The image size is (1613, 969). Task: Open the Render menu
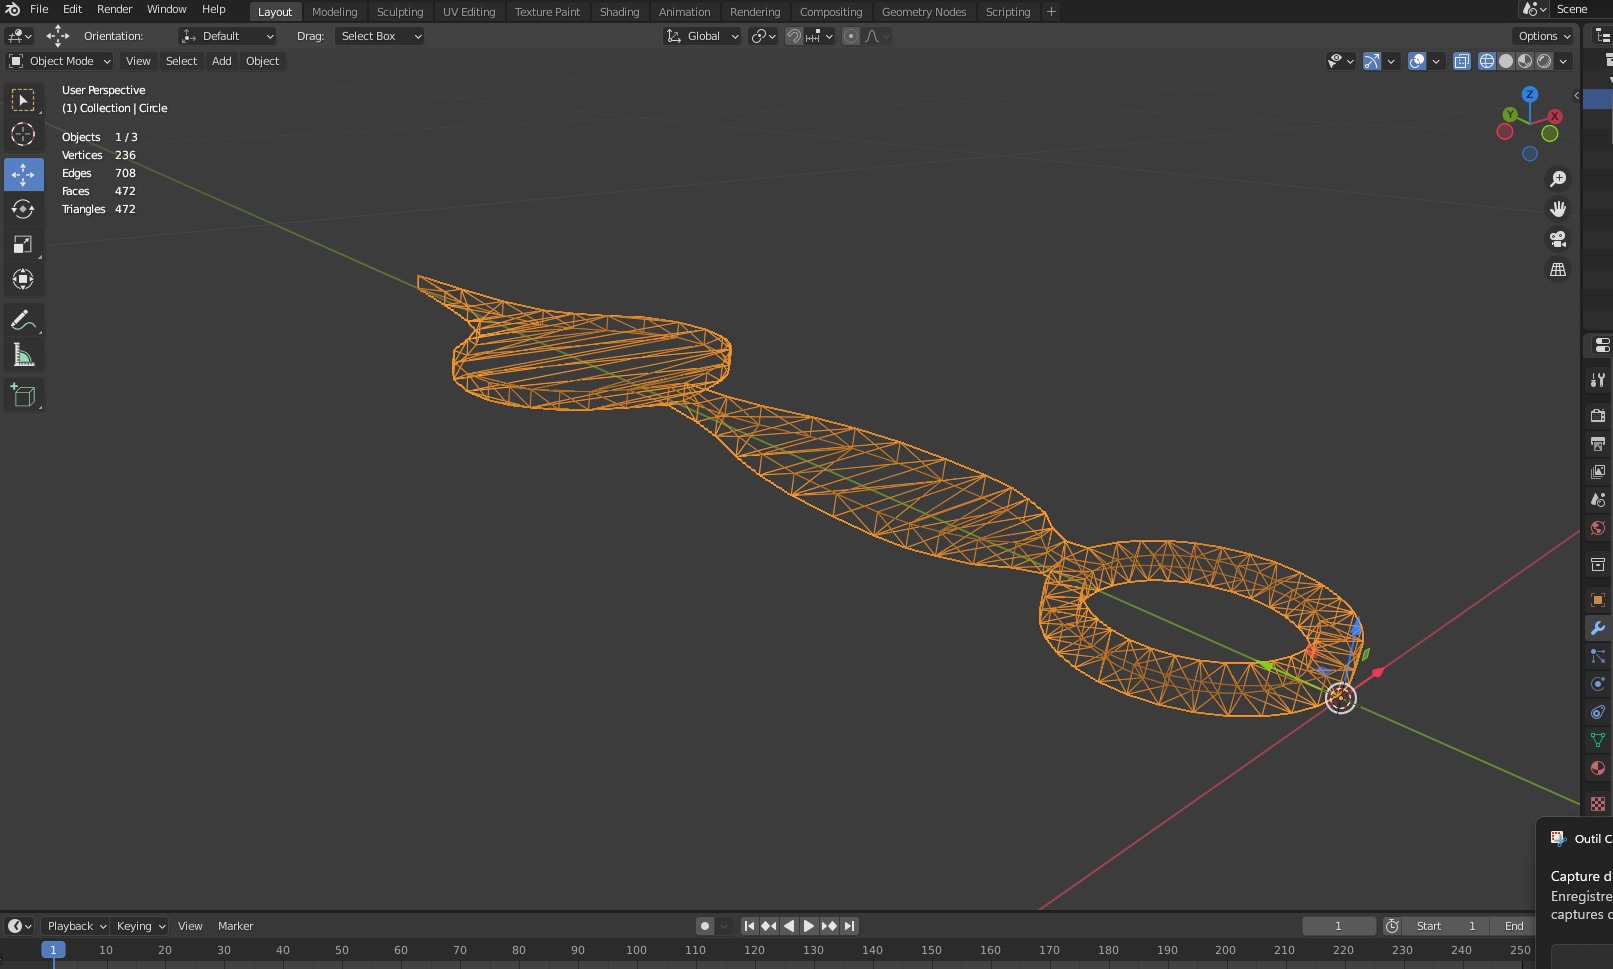114,9
